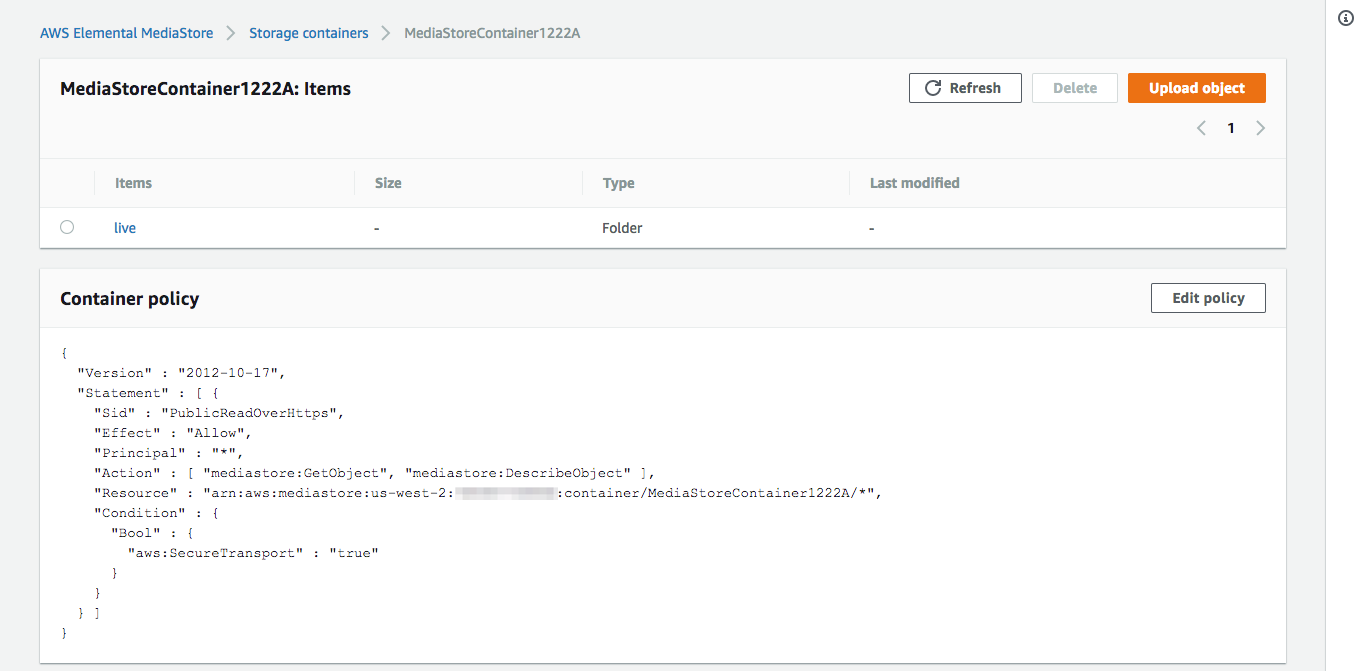Click the Type column header
1366x671 pixels.
click(618, 183)
